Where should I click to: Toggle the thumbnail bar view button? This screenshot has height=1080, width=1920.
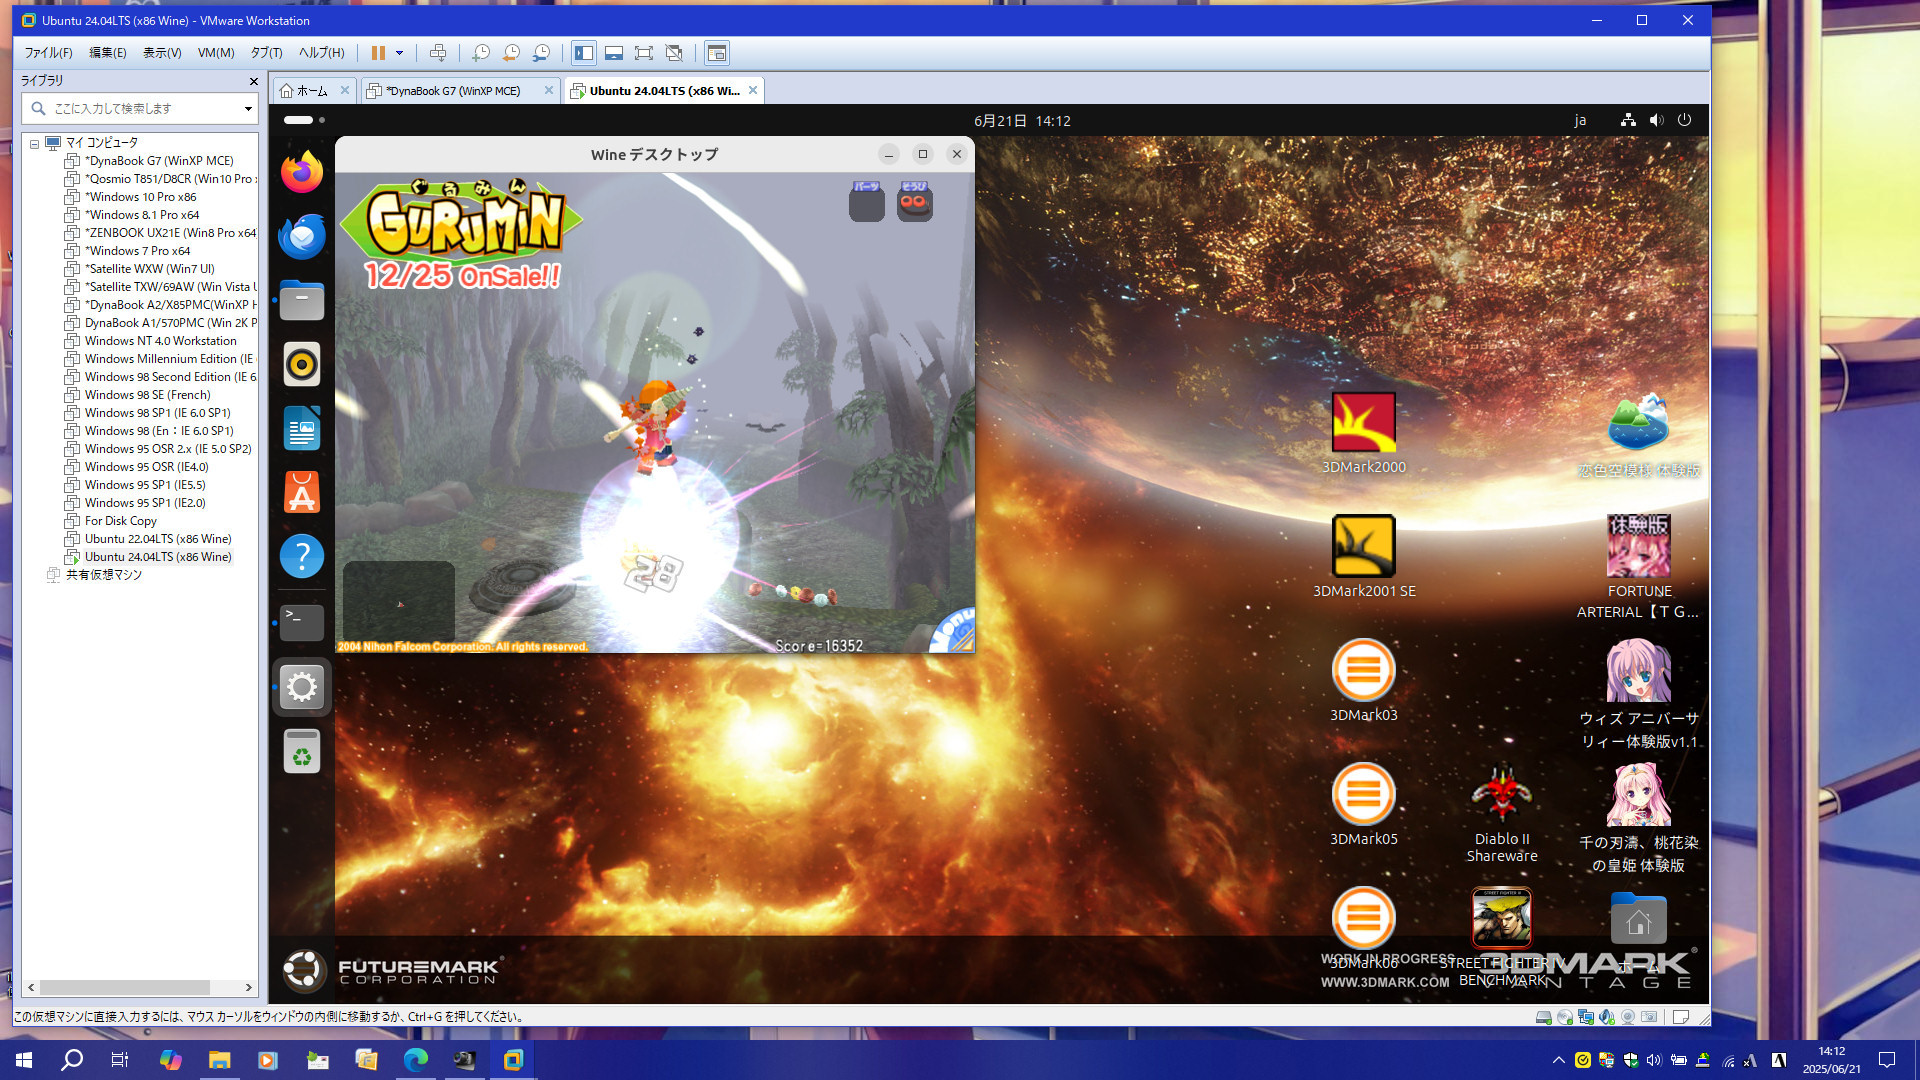tap(614, 53)
